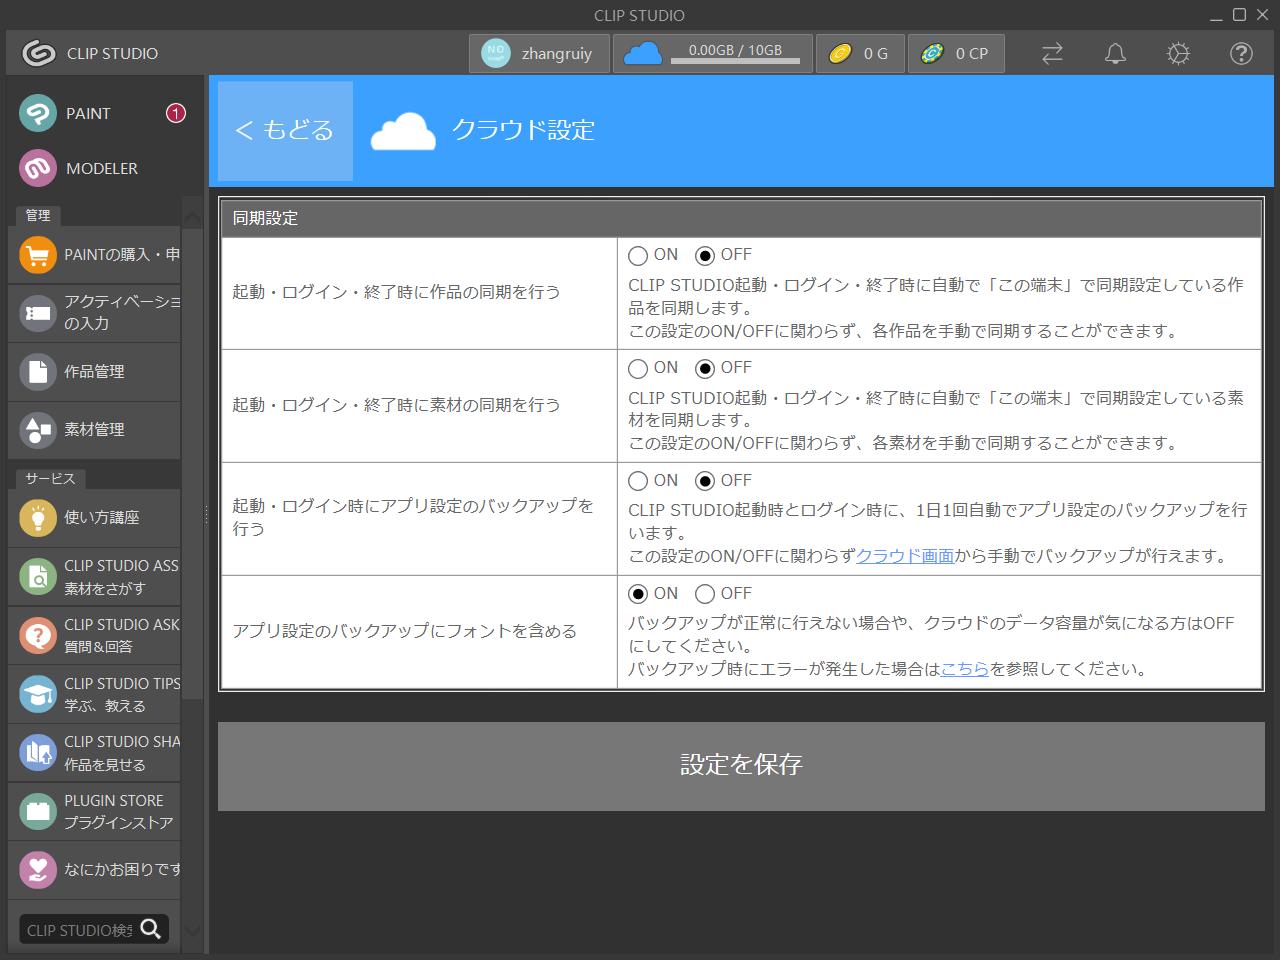Click the sync arrows icon in top bar
Screen dimensions: 1280x960
pos(1051,53)
